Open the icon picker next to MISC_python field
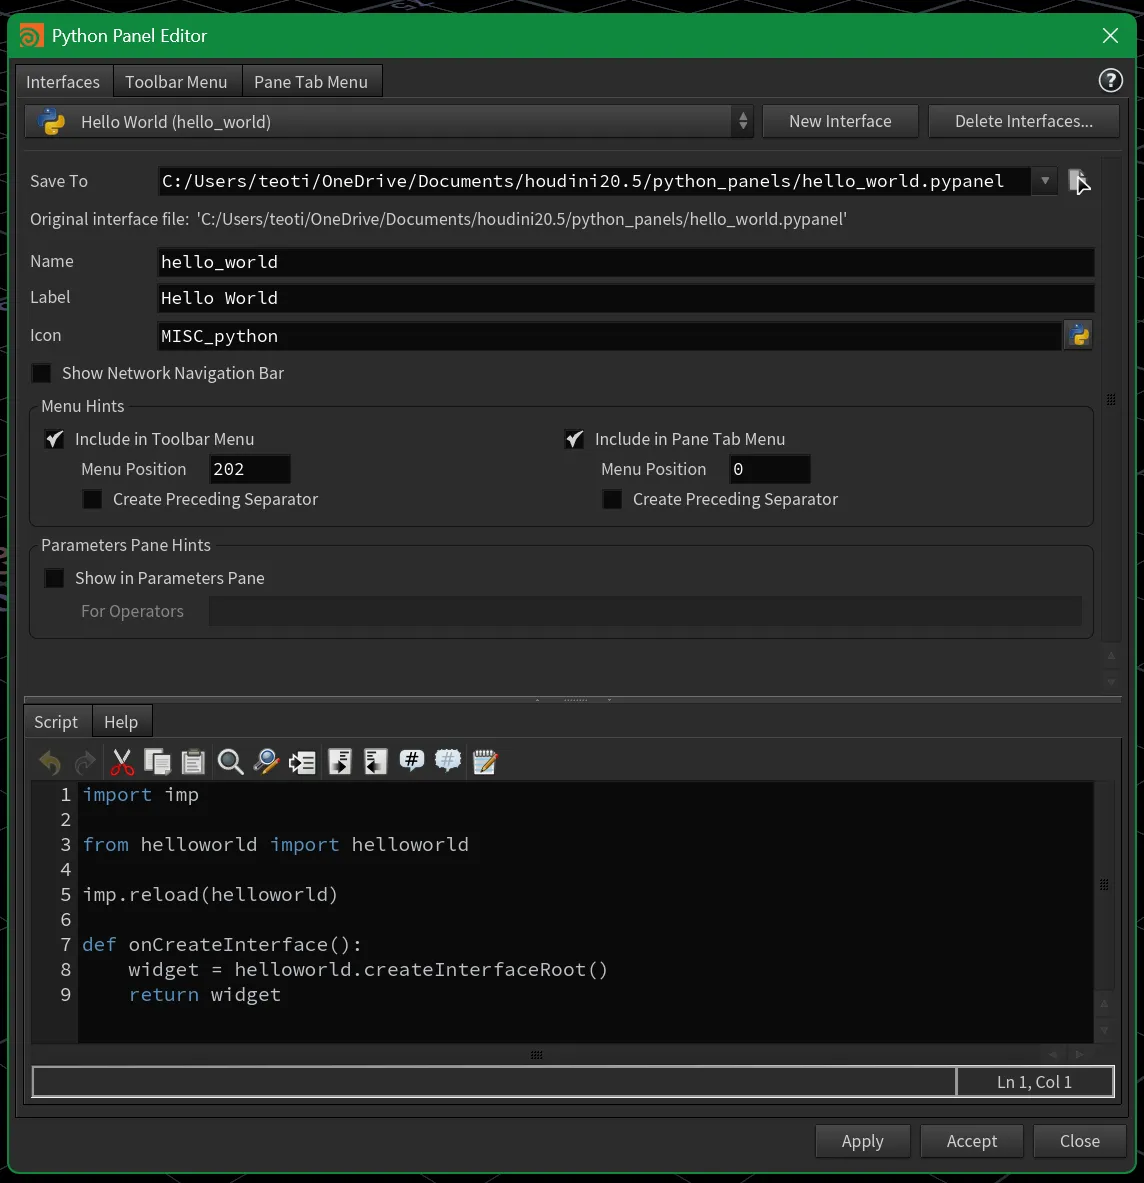Image resolution: width=1144 pixels, height=1183 pixels. (1078, 335)
